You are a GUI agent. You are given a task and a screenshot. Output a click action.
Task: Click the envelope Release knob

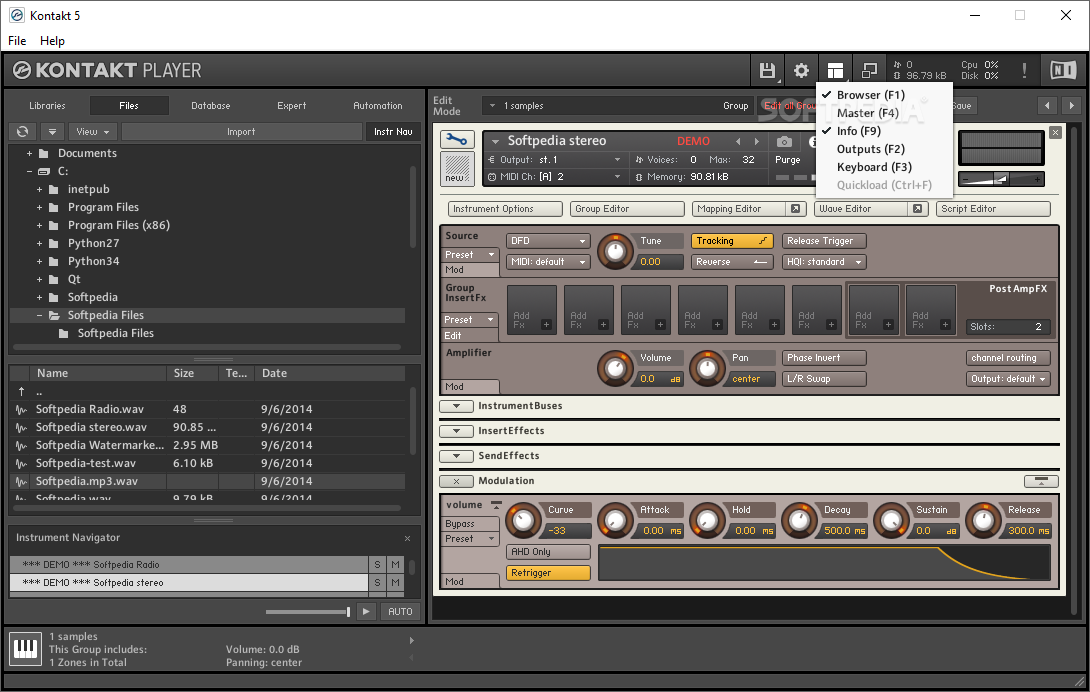[983, 520]
